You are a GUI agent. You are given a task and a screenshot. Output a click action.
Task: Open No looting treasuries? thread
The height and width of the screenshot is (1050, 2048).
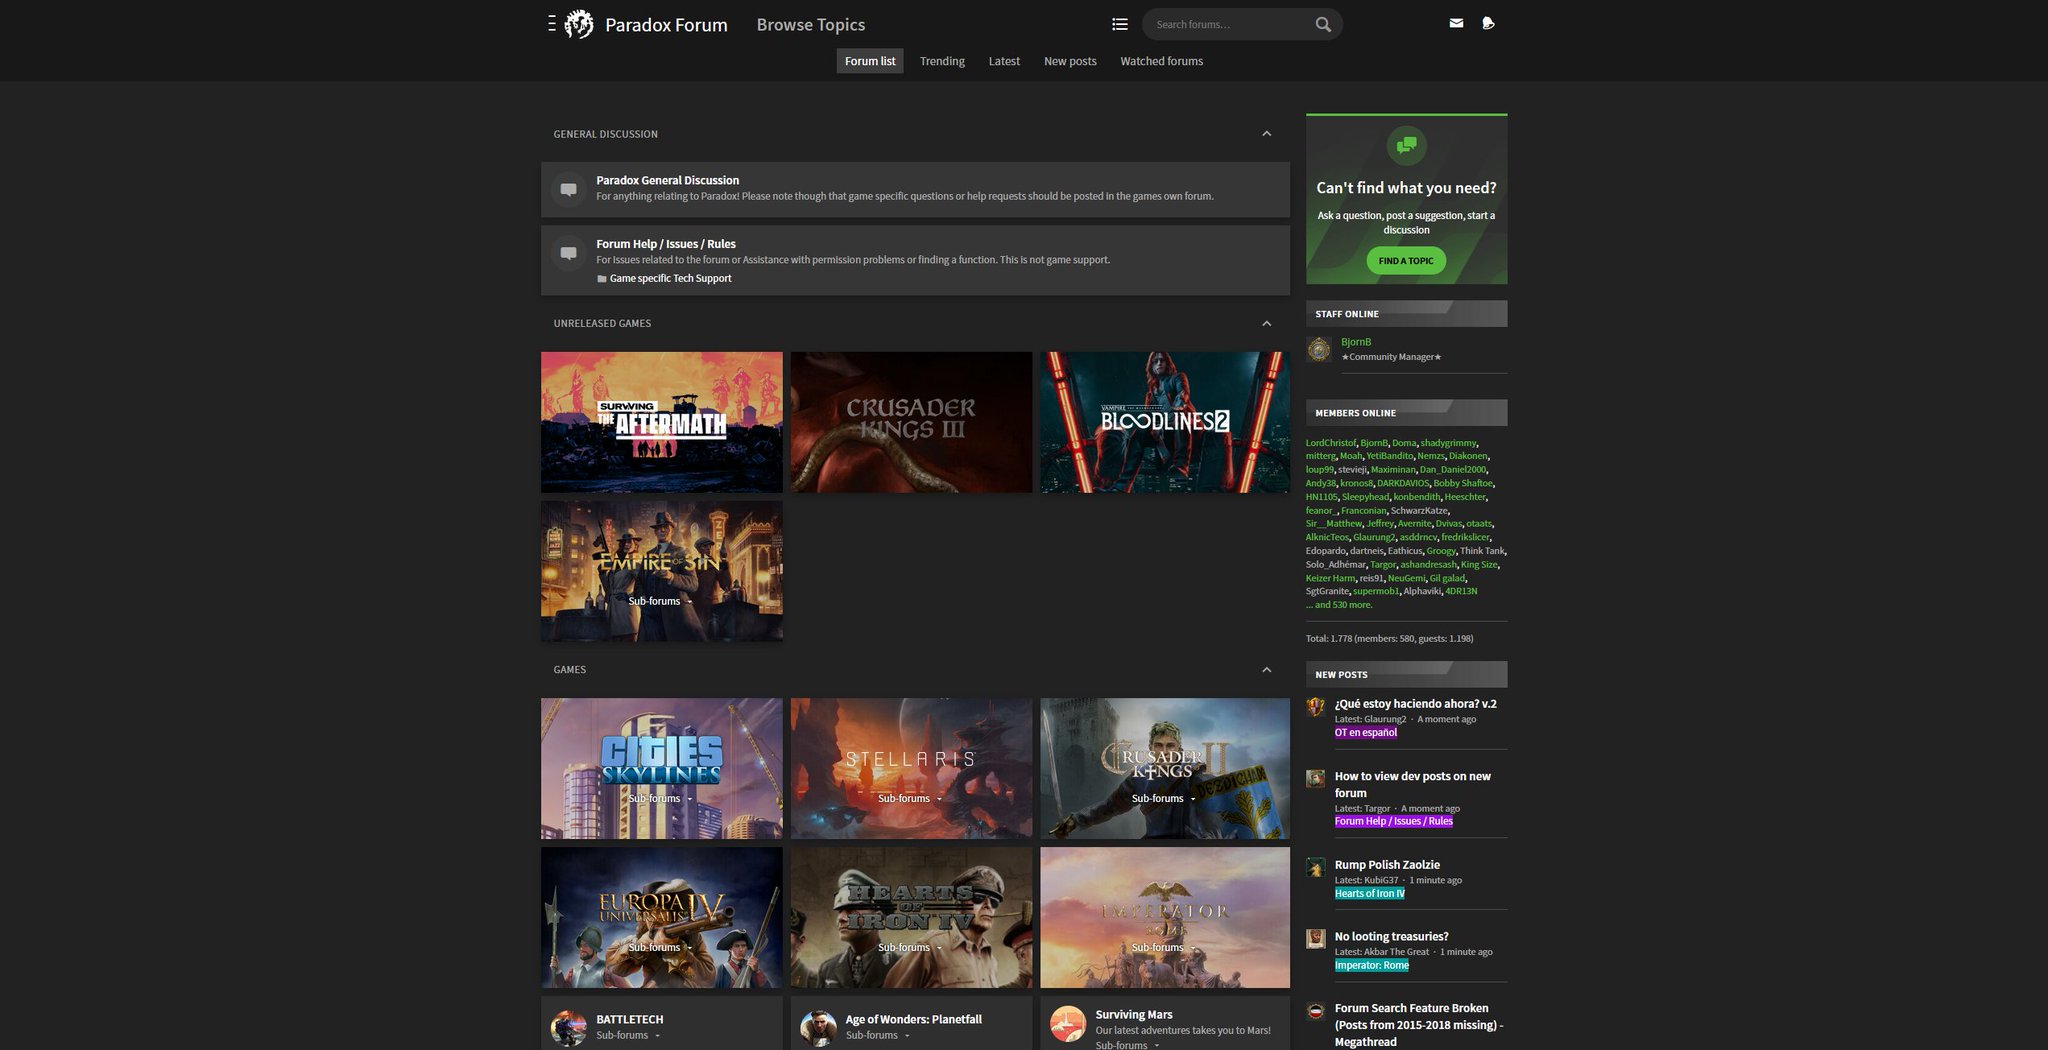[x=1391, y=937]
